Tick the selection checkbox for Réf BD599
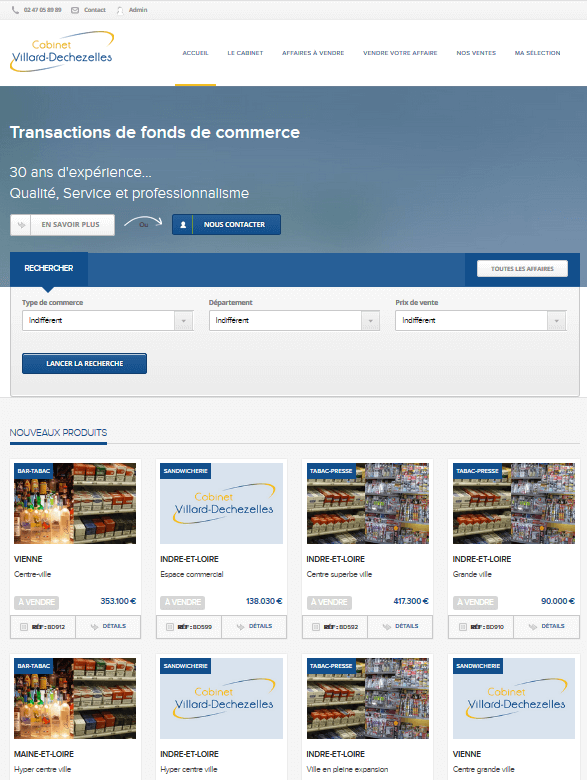Image resolution: width=587 pixels, height=780 pixels. pos(170,627)
